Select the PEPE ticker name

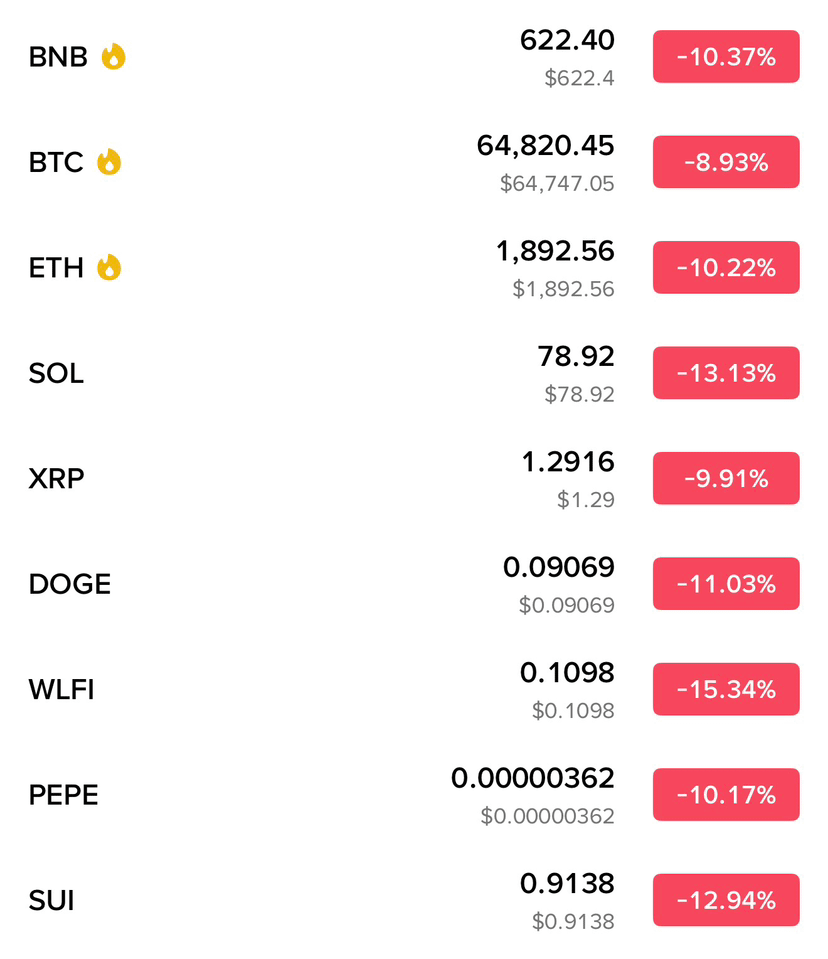(x=64, y=795)
